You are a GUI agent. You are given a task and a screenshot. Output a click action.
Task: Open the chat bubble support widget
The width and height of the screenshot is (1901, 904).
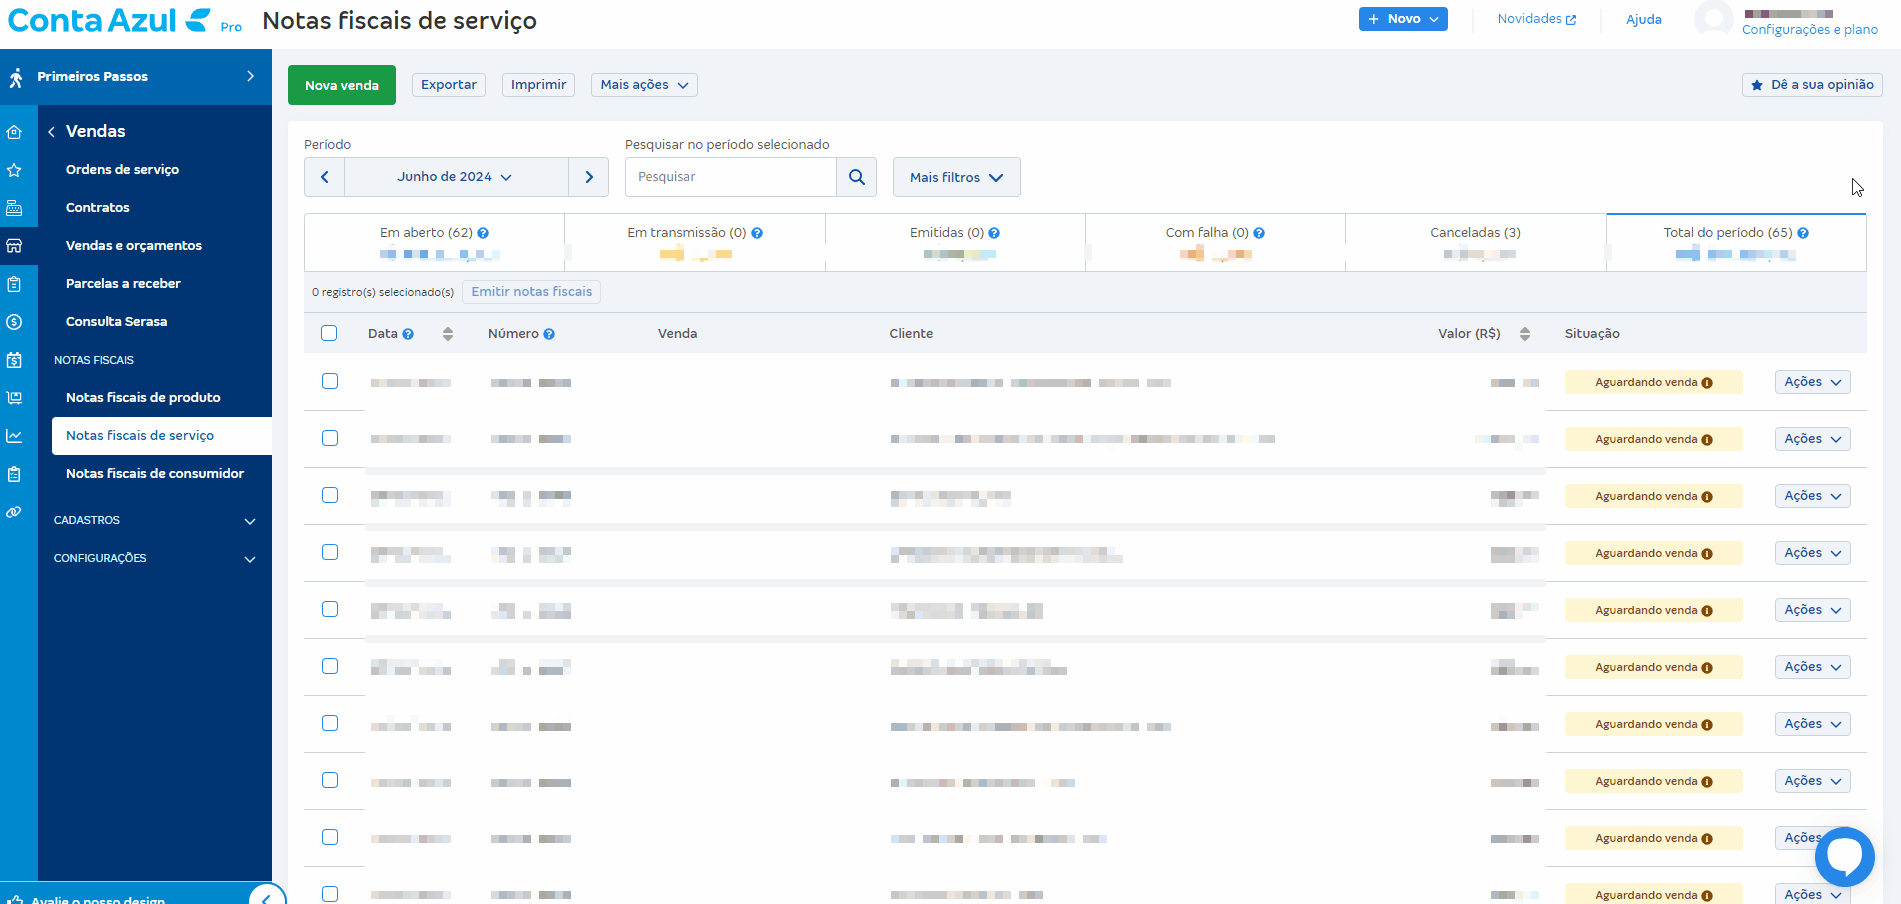pyautogui.click(x=1845, y=856)
